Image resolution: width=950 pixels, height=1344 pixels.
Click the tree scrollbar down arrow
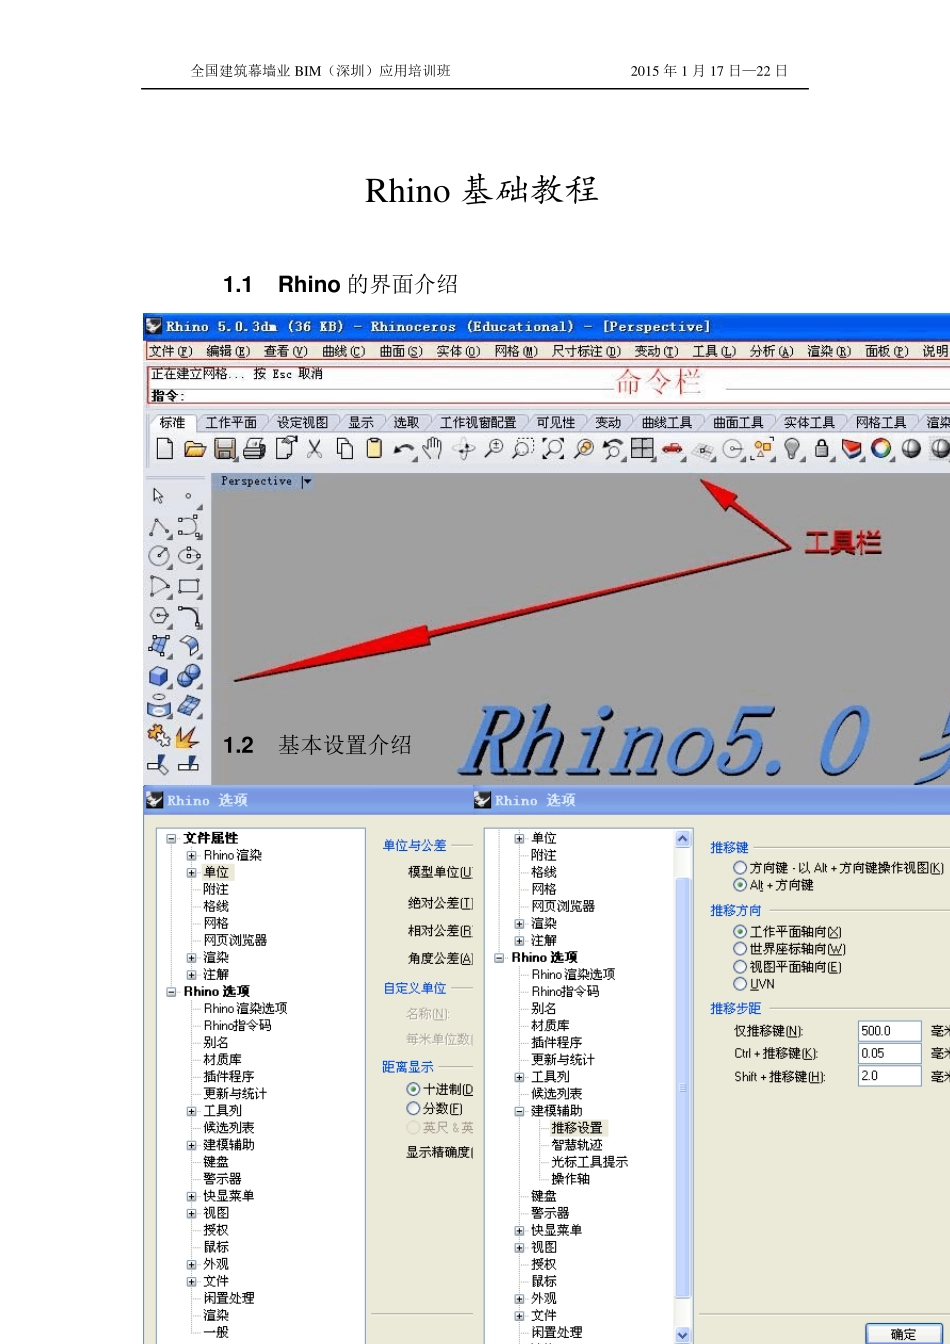(683, 1335)
